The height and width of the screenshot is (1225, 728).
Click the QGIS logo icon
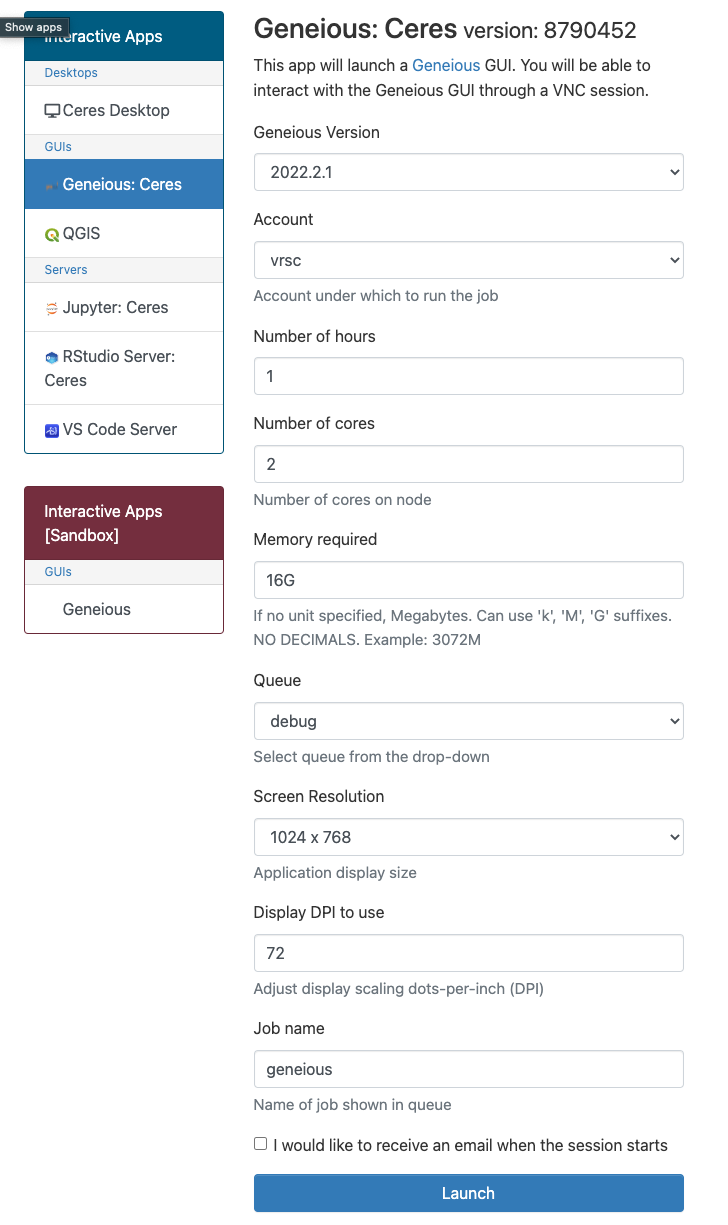(x=52, y=235)
